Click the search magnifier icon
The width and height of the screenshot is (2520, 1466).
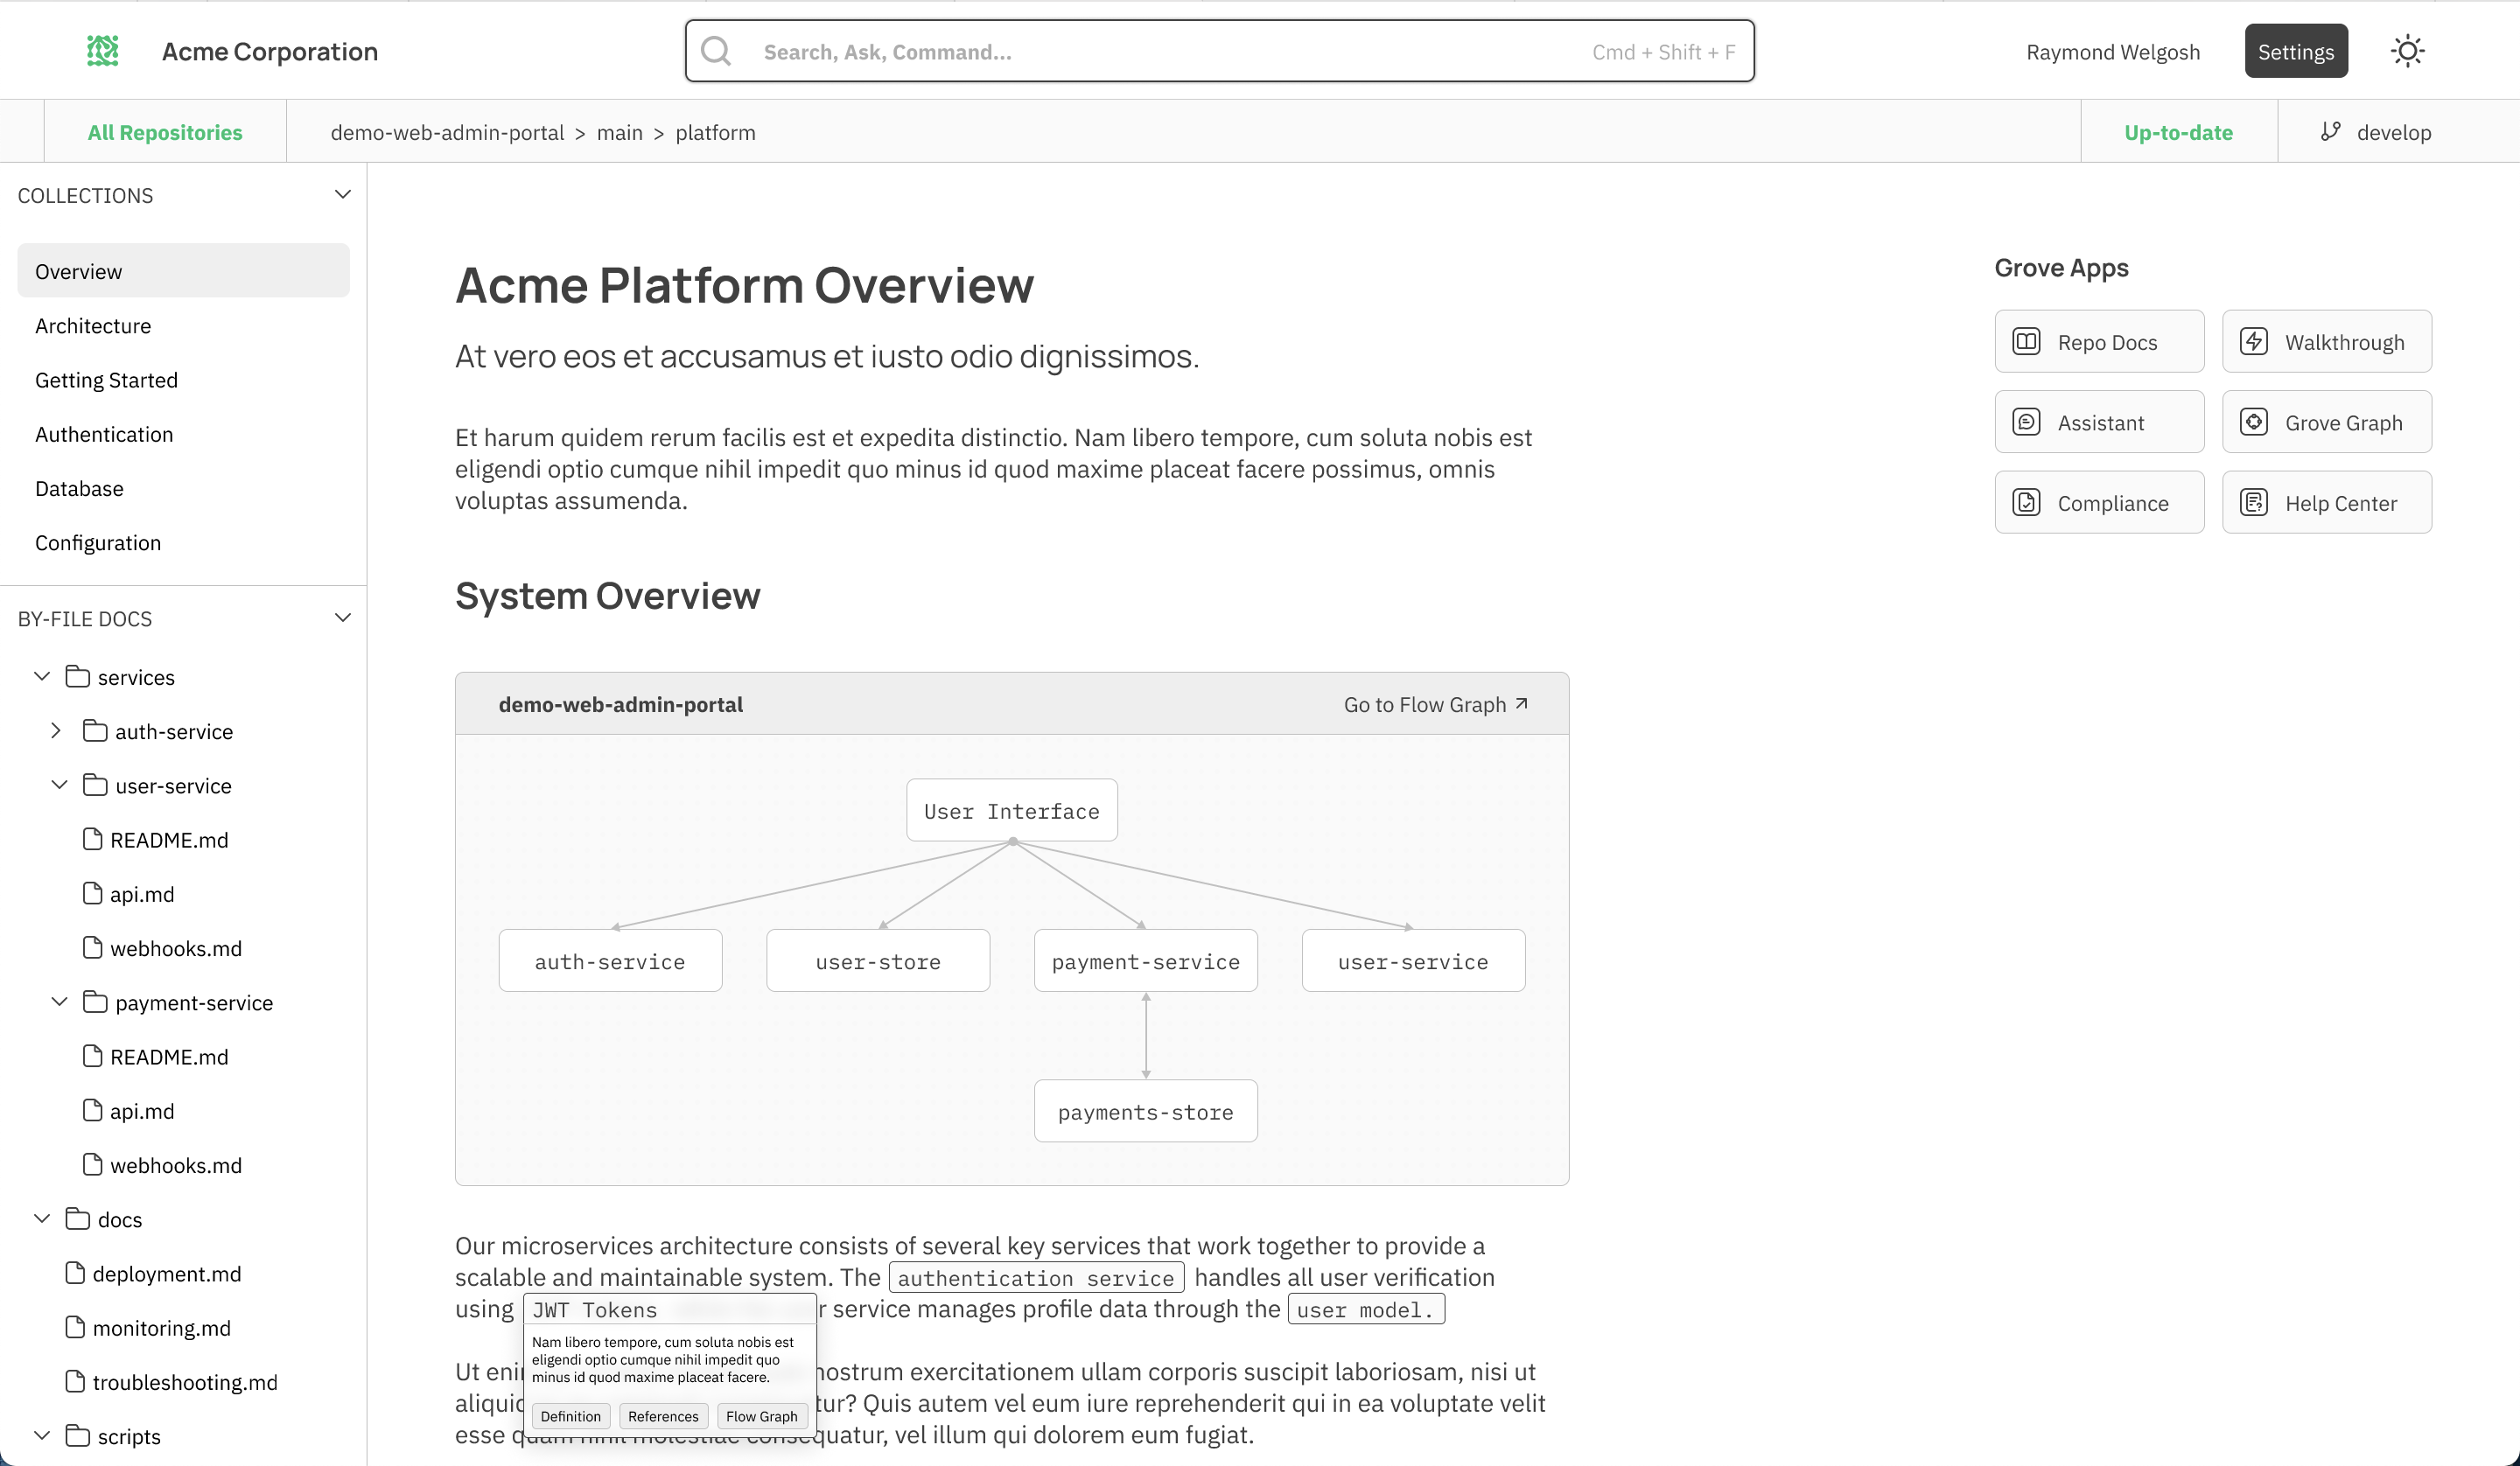(x=716, y=51)
